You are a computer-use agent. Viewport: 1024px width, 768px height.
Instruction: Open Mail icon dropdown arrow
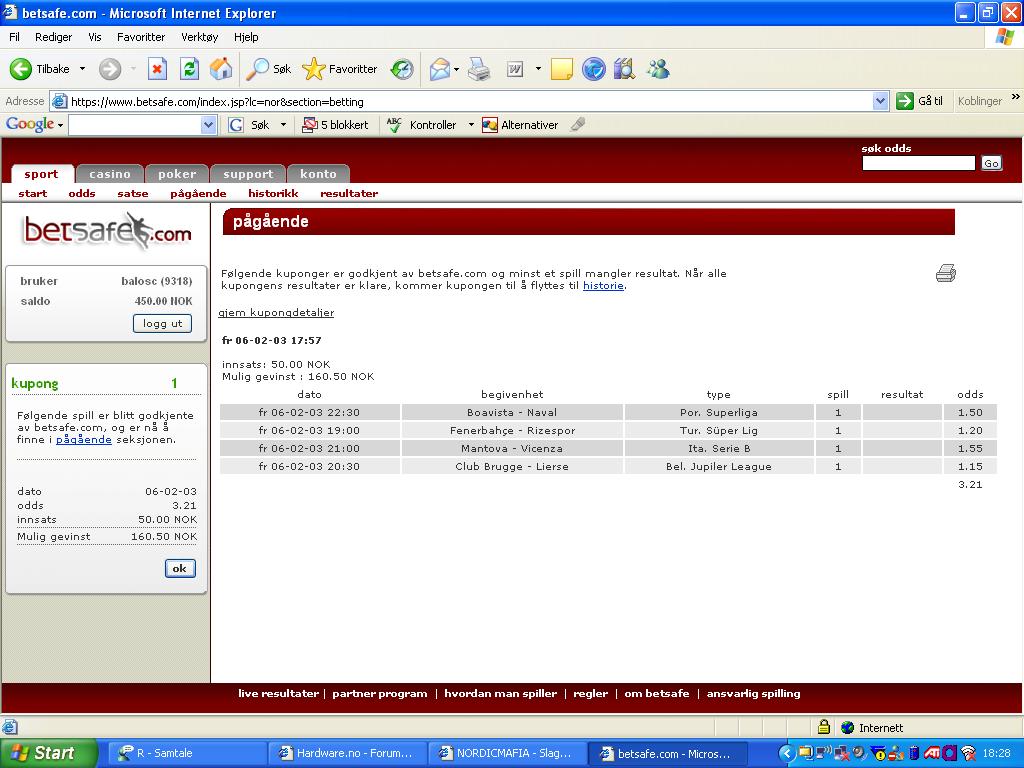coord(456,69)
